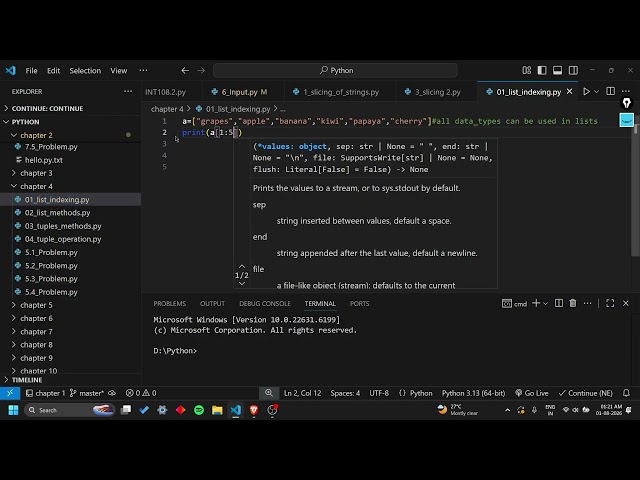Viewport: 640px width, 480px height.
Task: Switch to the PORTS panel tab
Action: pos(359,304)
